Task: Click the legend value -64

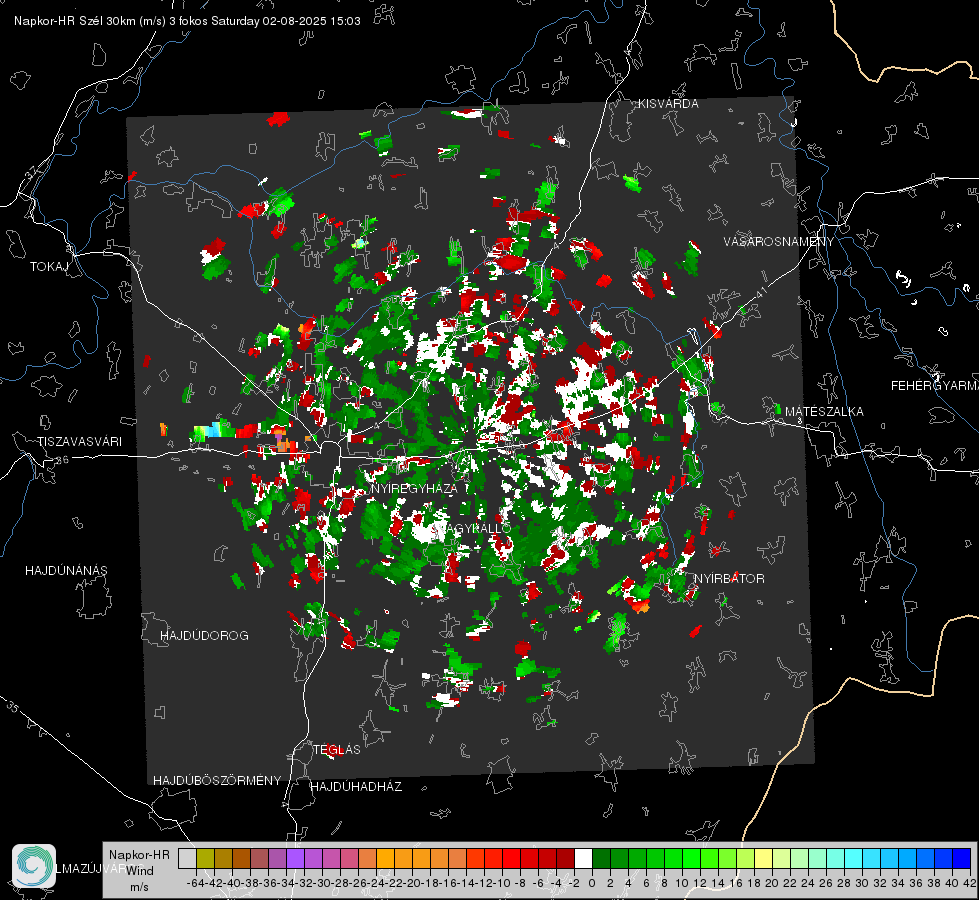Action: pyautogui.click(x=195, y=883)
